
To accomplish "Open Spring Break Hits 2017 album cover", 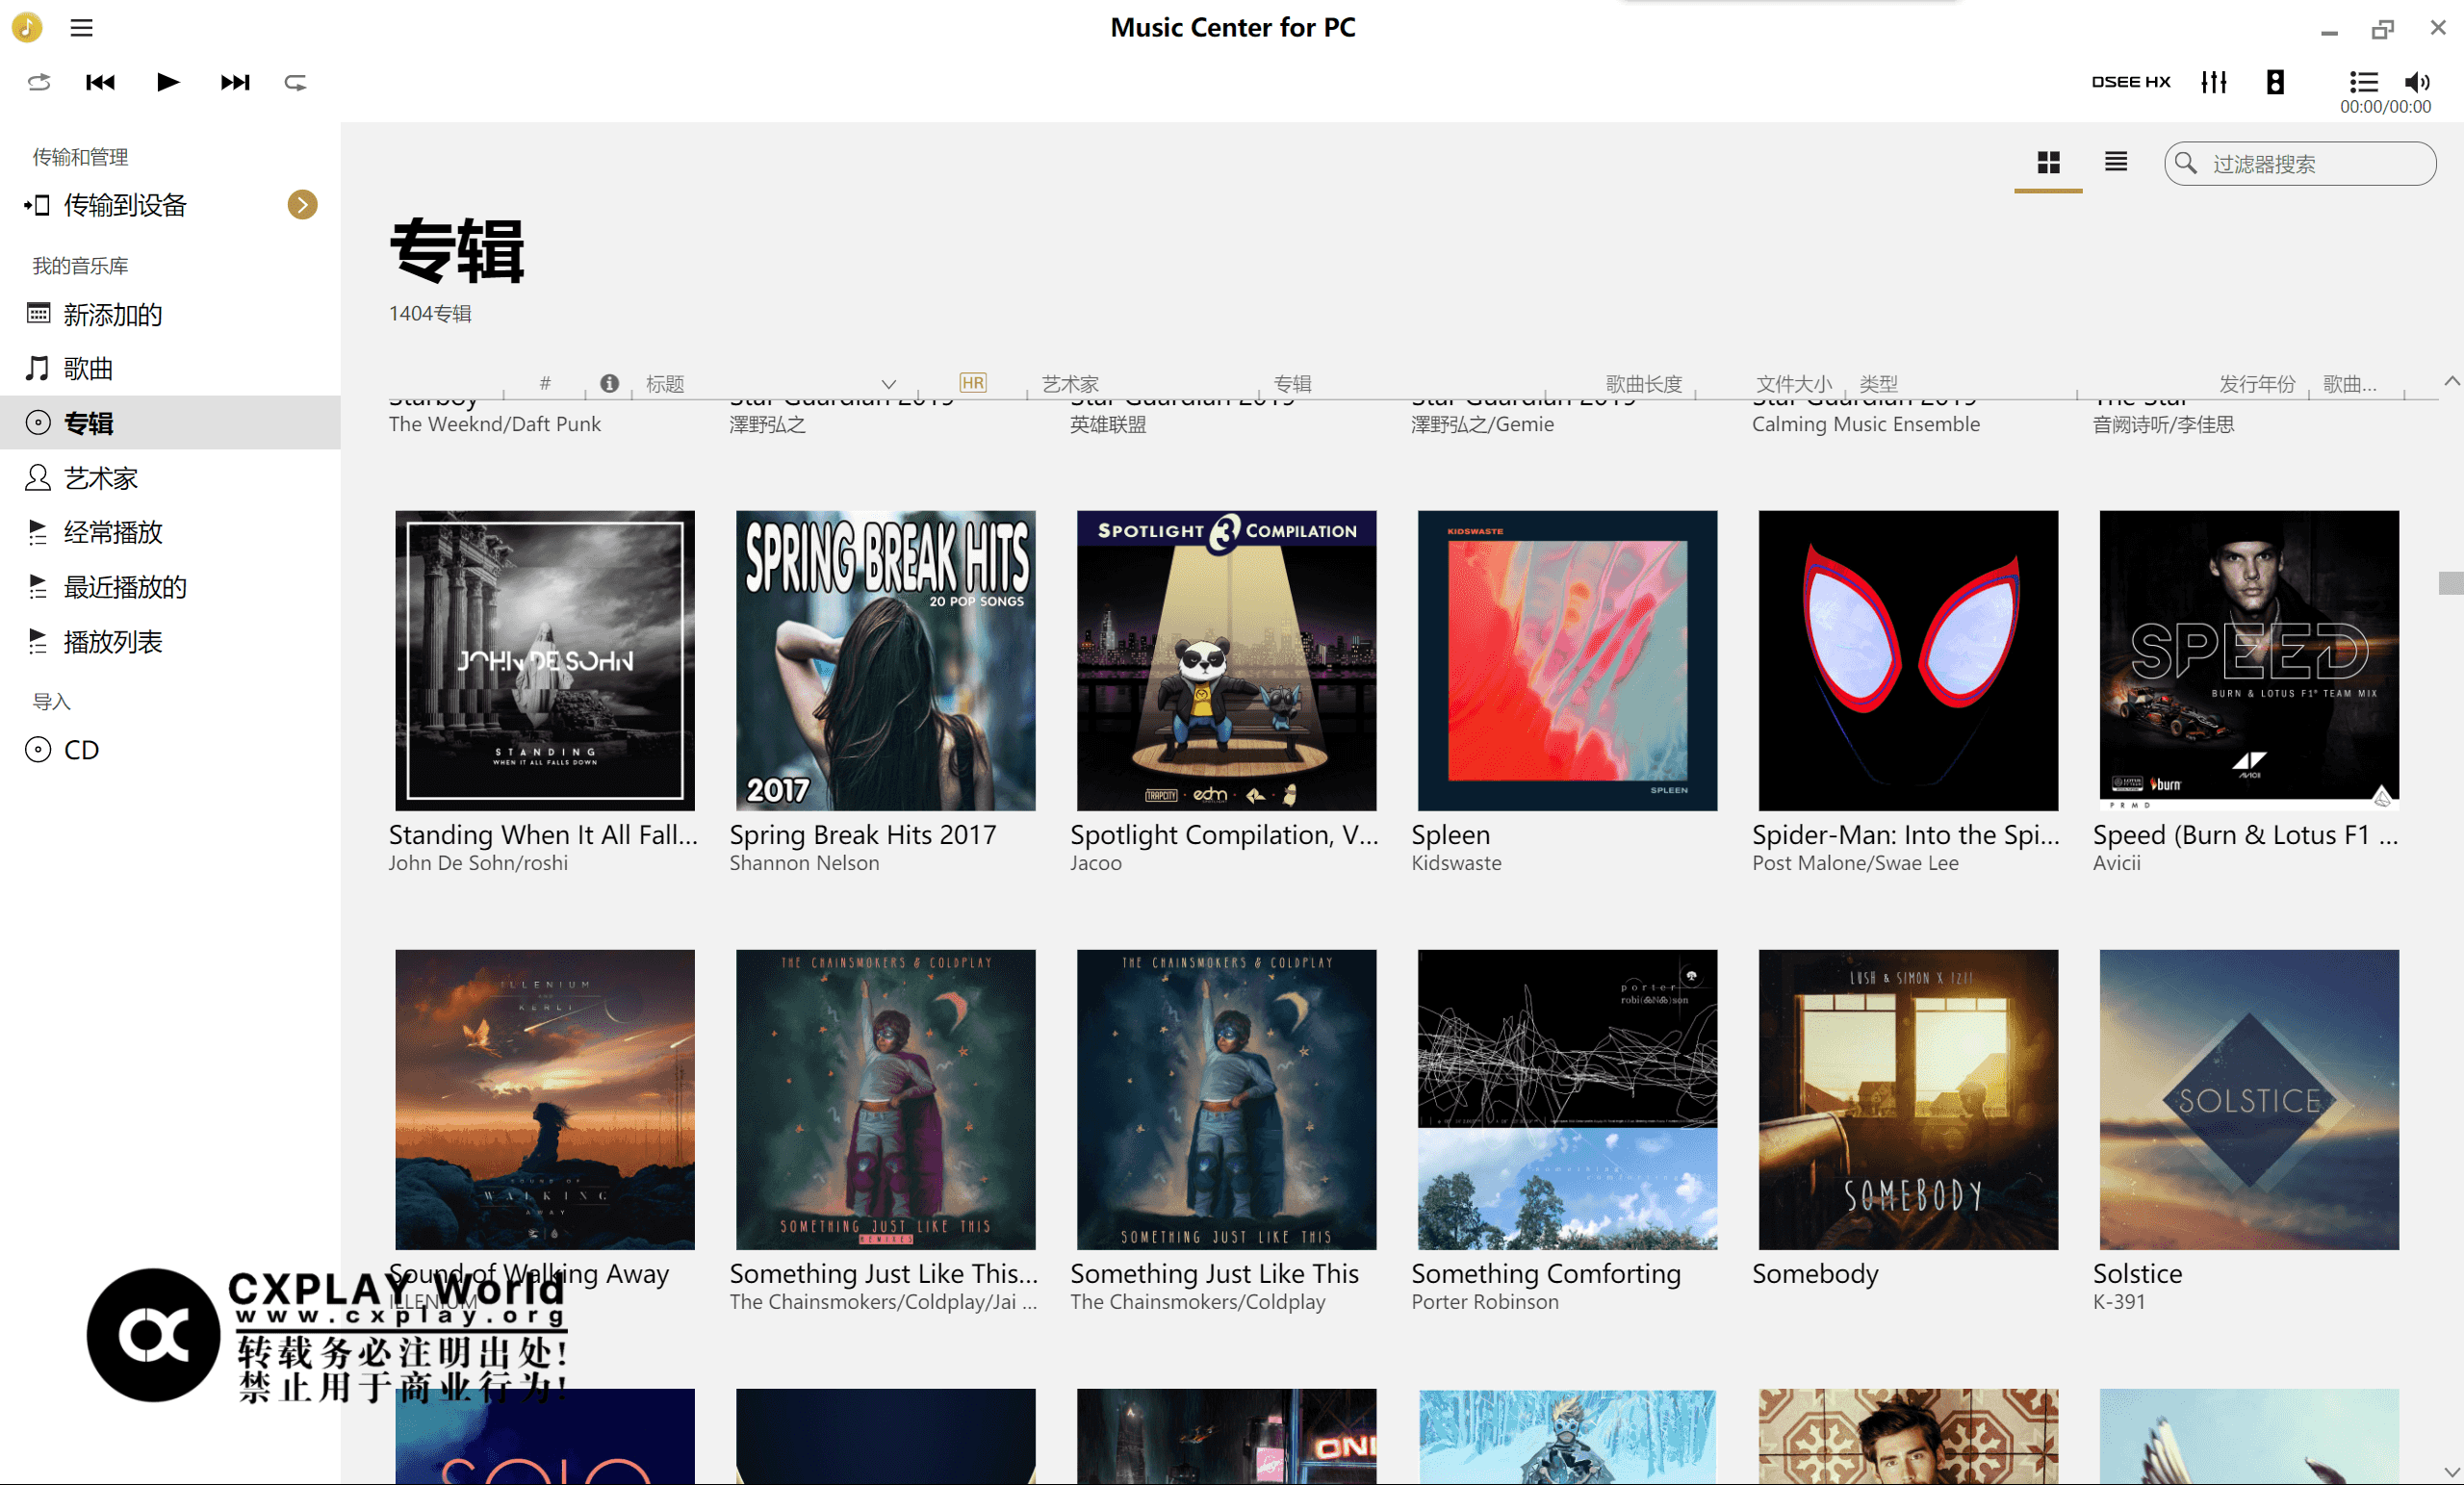I will pyautogui.click(x=886, y=661).
